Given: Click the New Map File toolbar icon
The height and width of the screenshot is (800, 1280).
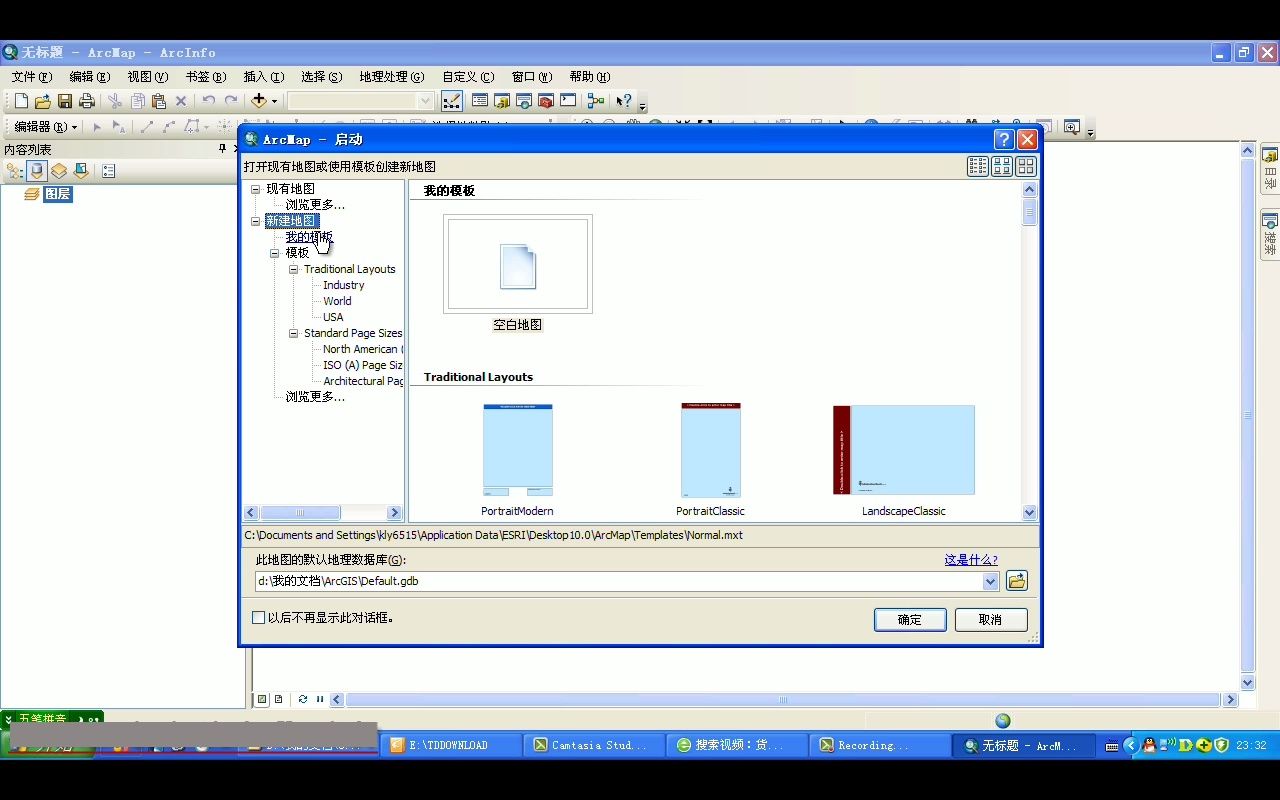Looking at the screenshot, I should click(21, 101).
